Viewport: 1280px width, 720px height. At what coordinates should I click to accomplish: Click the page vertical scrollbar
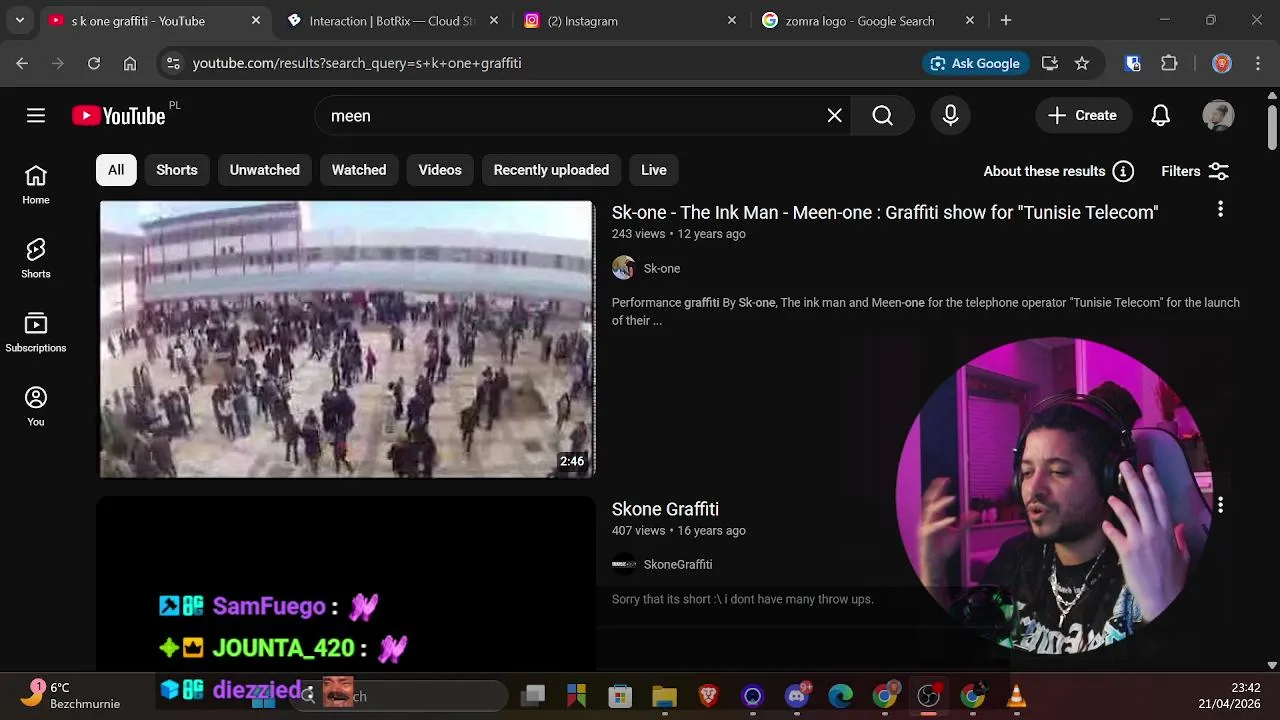coord(1272,128)
